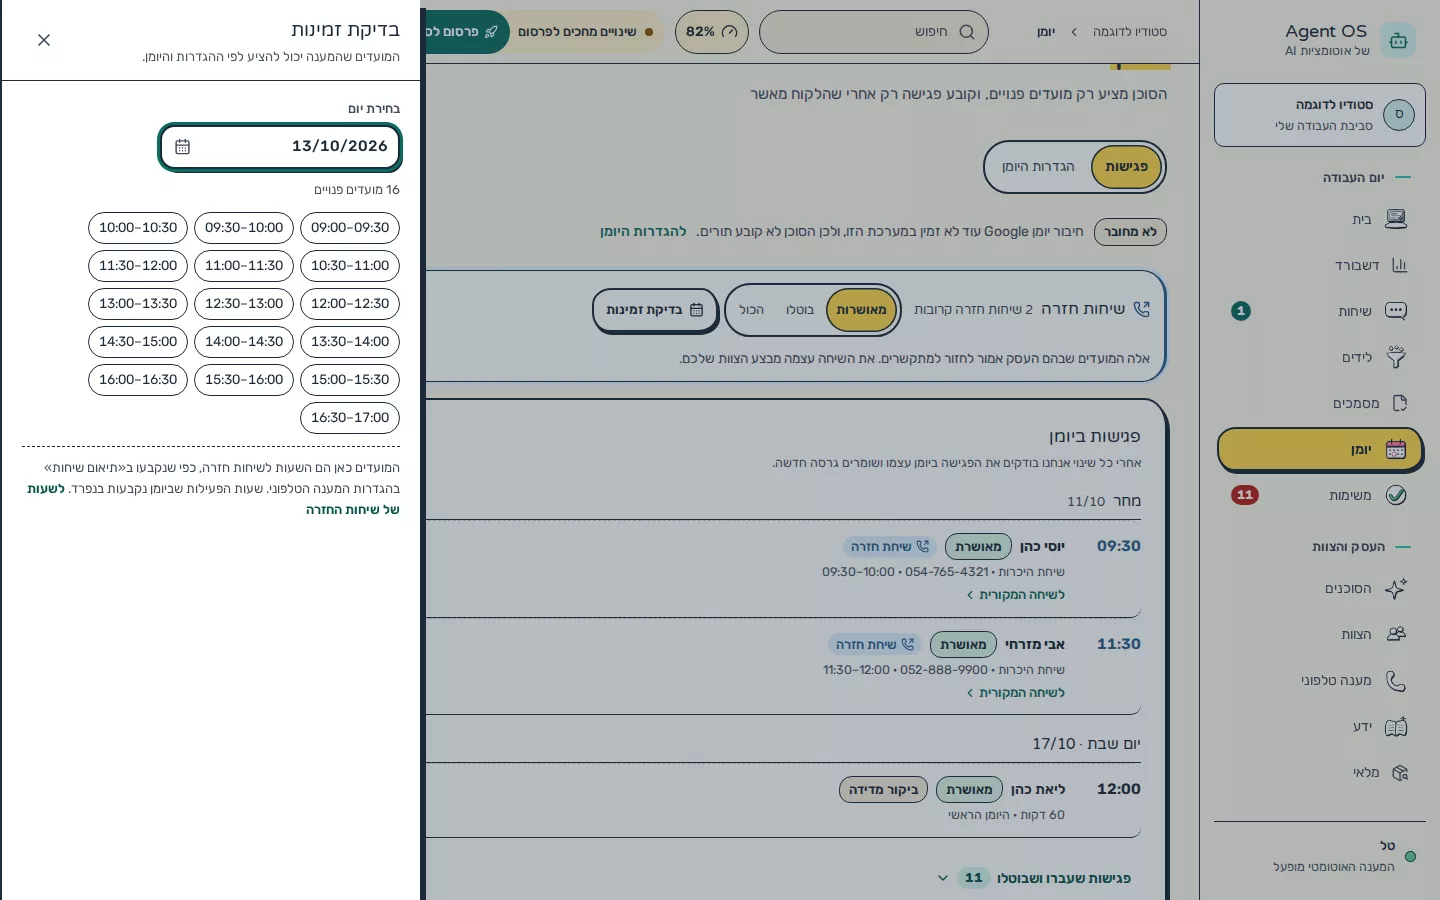Click the date field 13/10/2026
This screenshot has height=900, width=1440.
point(280,147)
